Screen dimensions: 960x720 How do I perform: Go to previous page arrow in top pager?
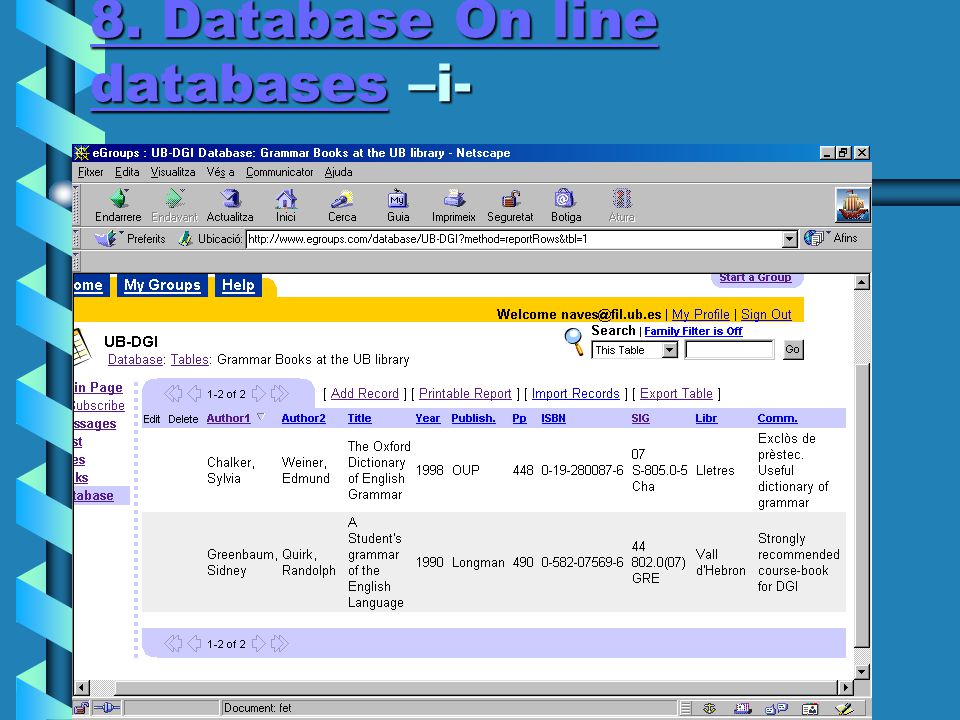point(195,394)
